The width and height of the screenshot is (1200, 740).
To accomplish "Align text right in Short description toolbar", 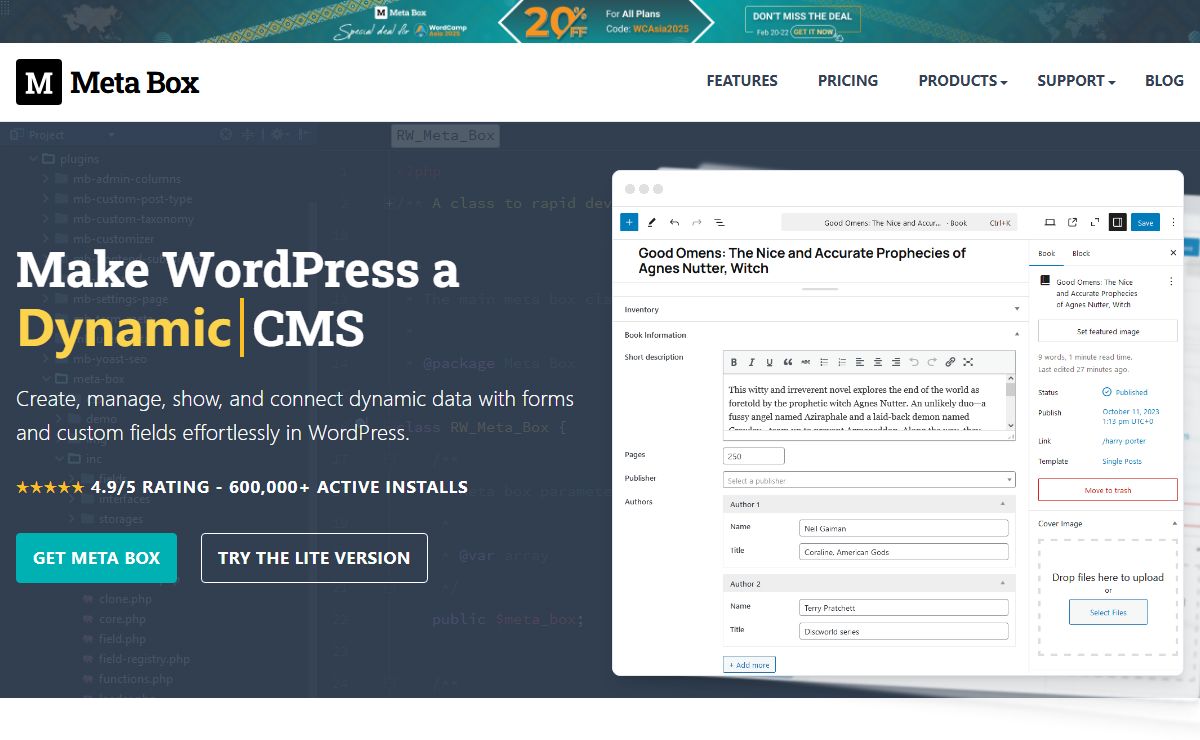I will coord(896,362).
